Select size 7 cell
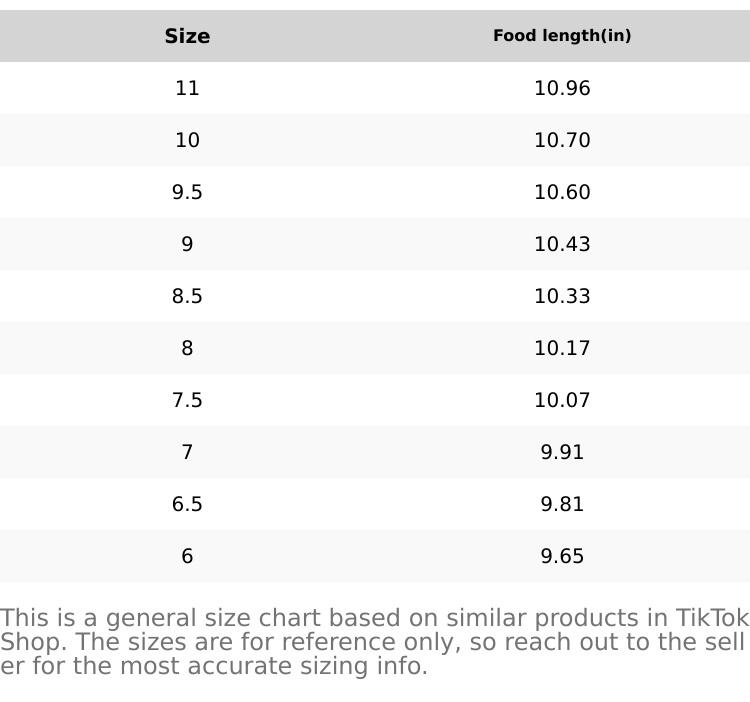 coord(187,452)
